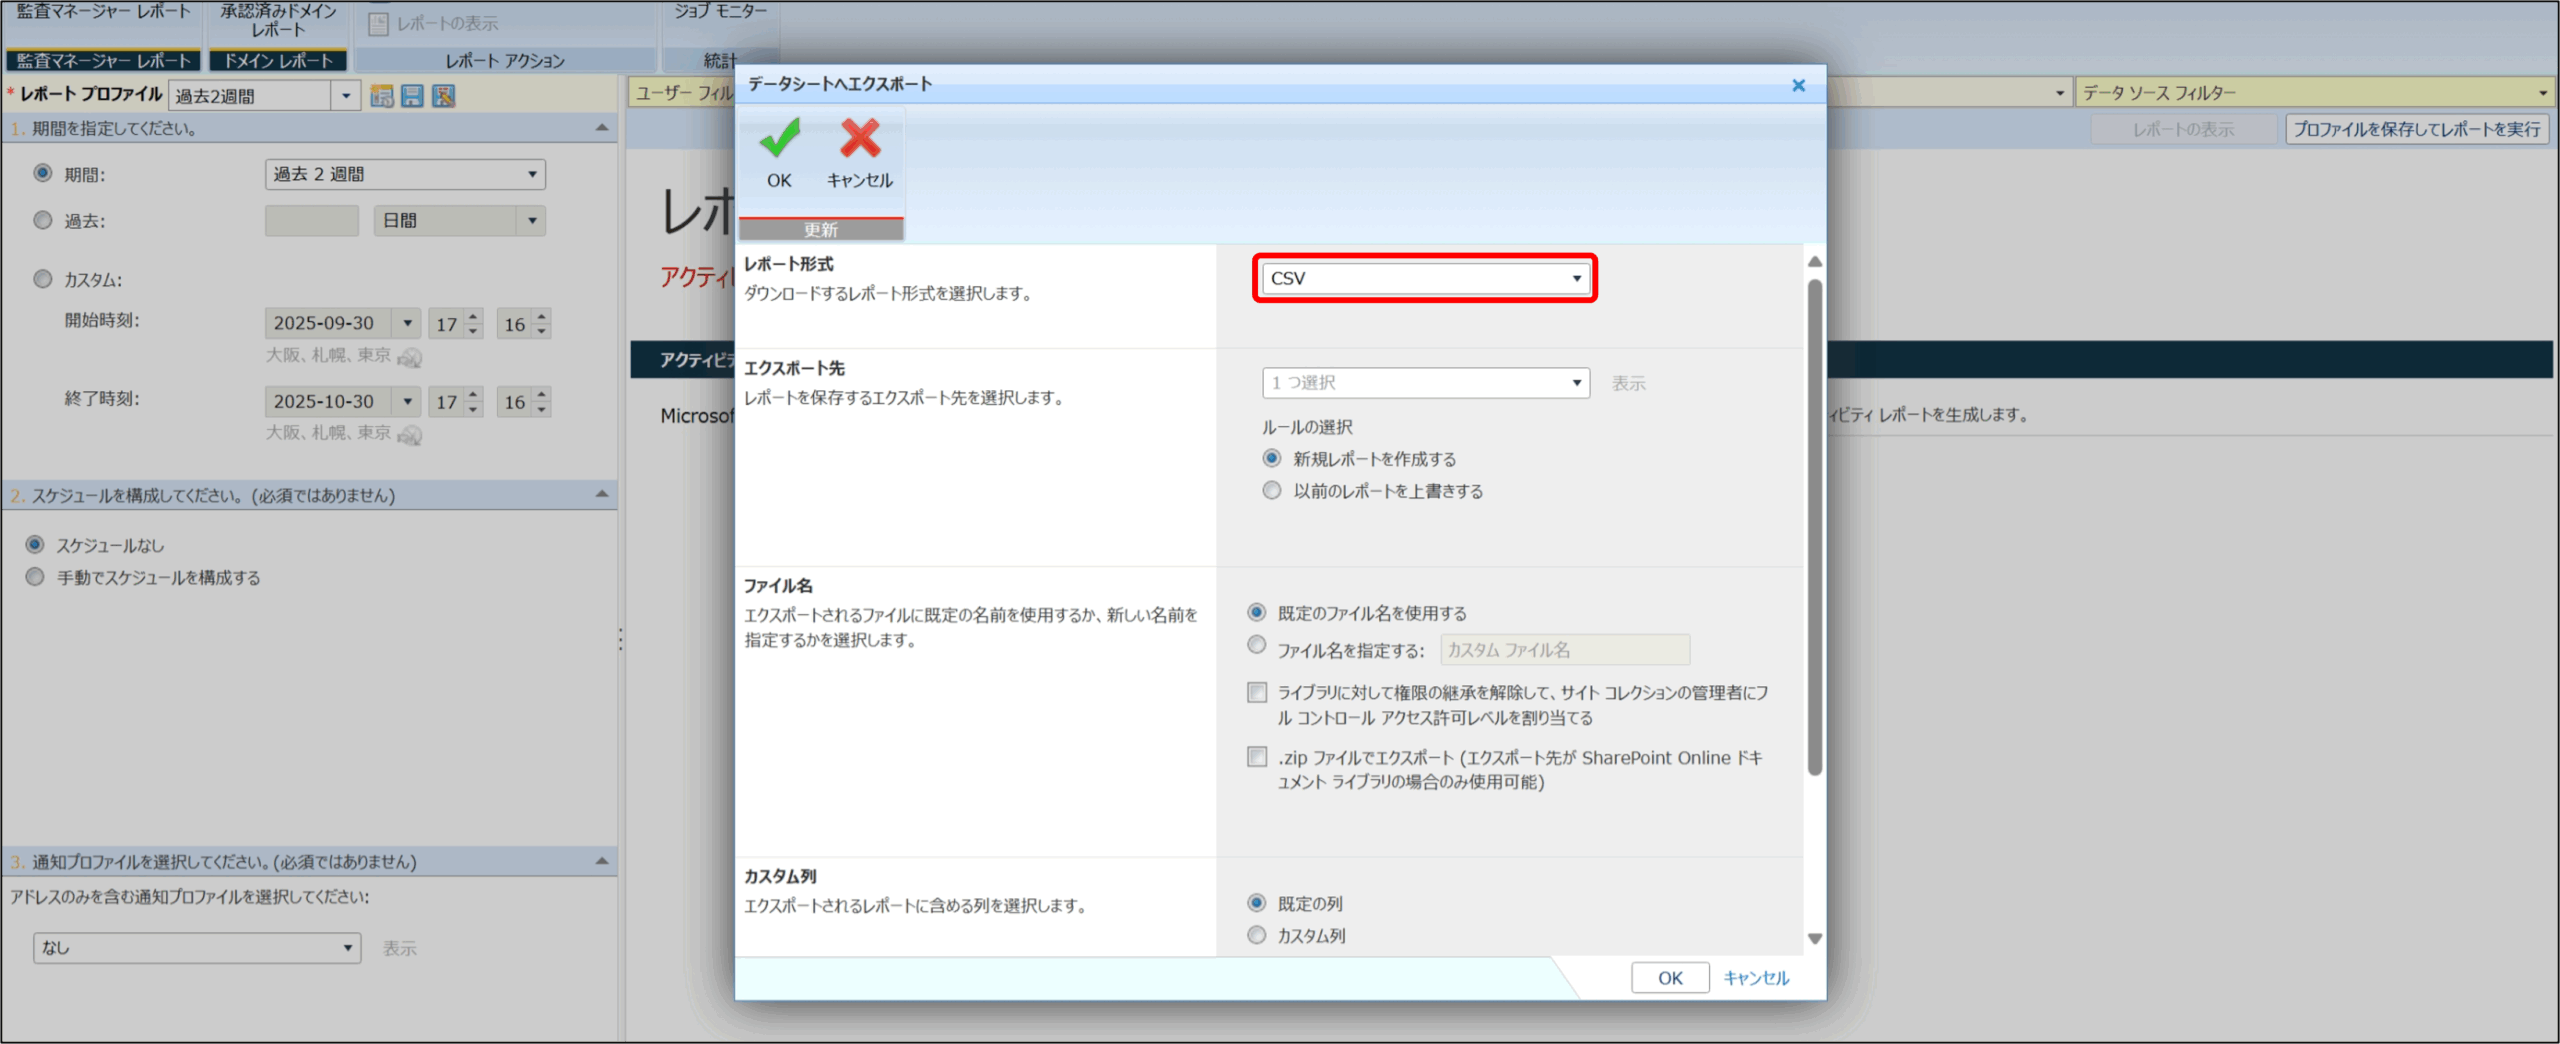Click OK button at dialog bottom
This screenshot has height=1044, width=2560.
[x=1669, y=978]
